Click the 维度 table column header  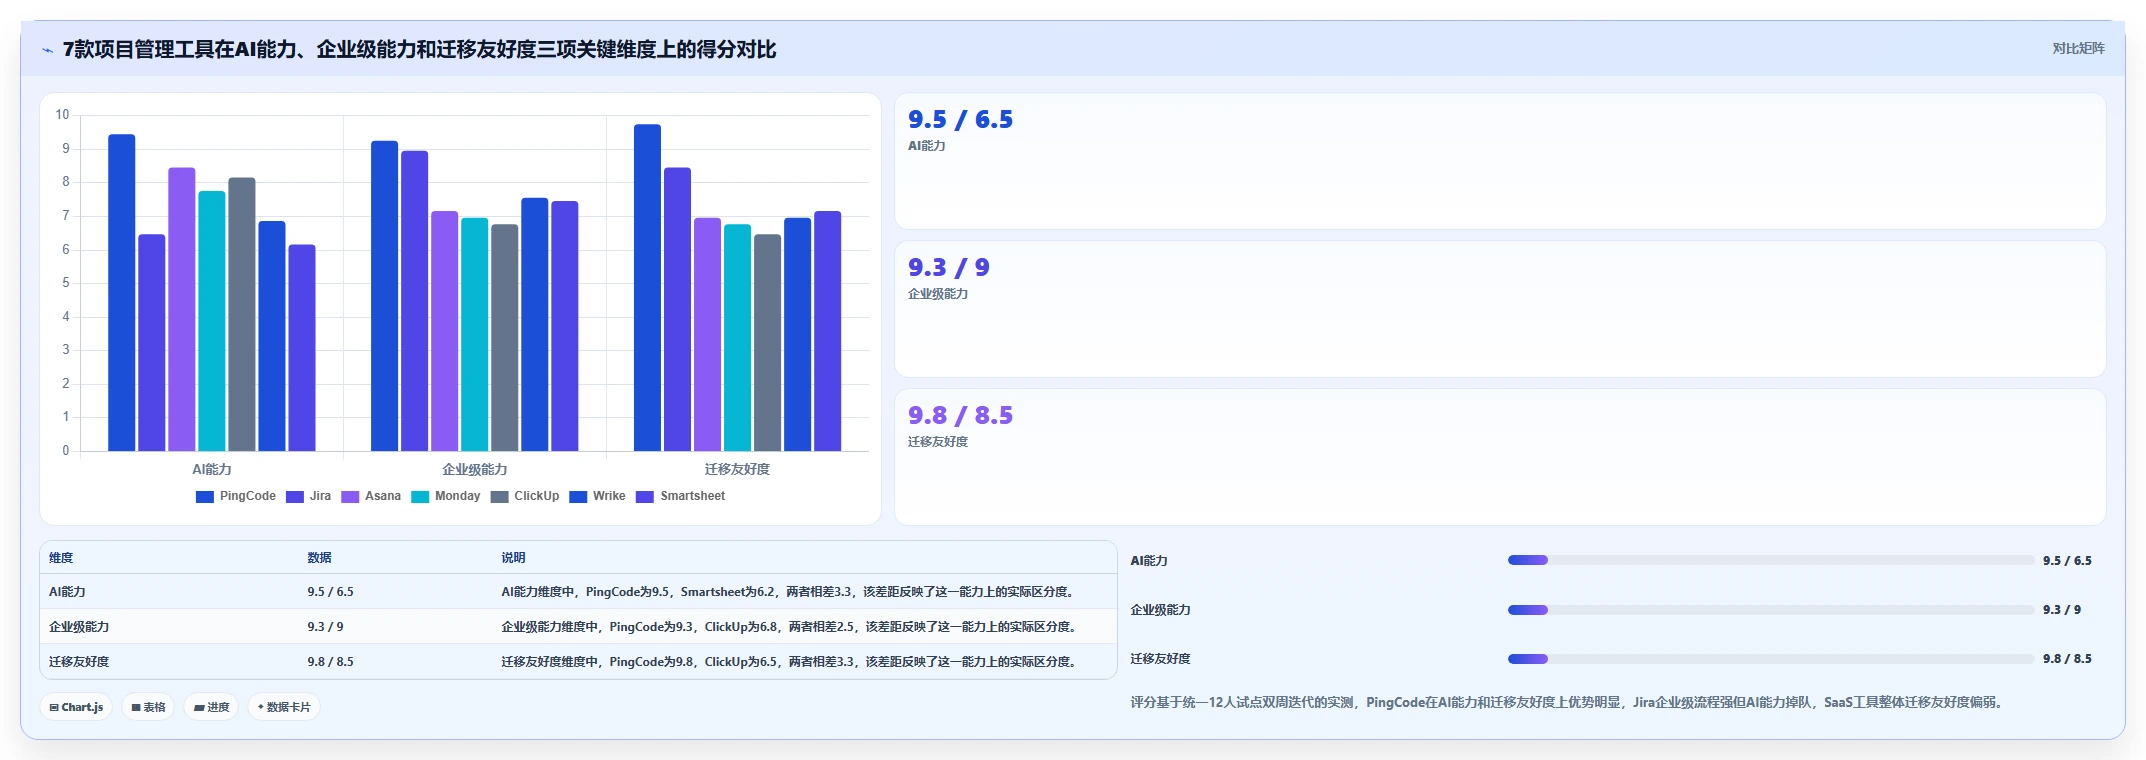[61, 558]
